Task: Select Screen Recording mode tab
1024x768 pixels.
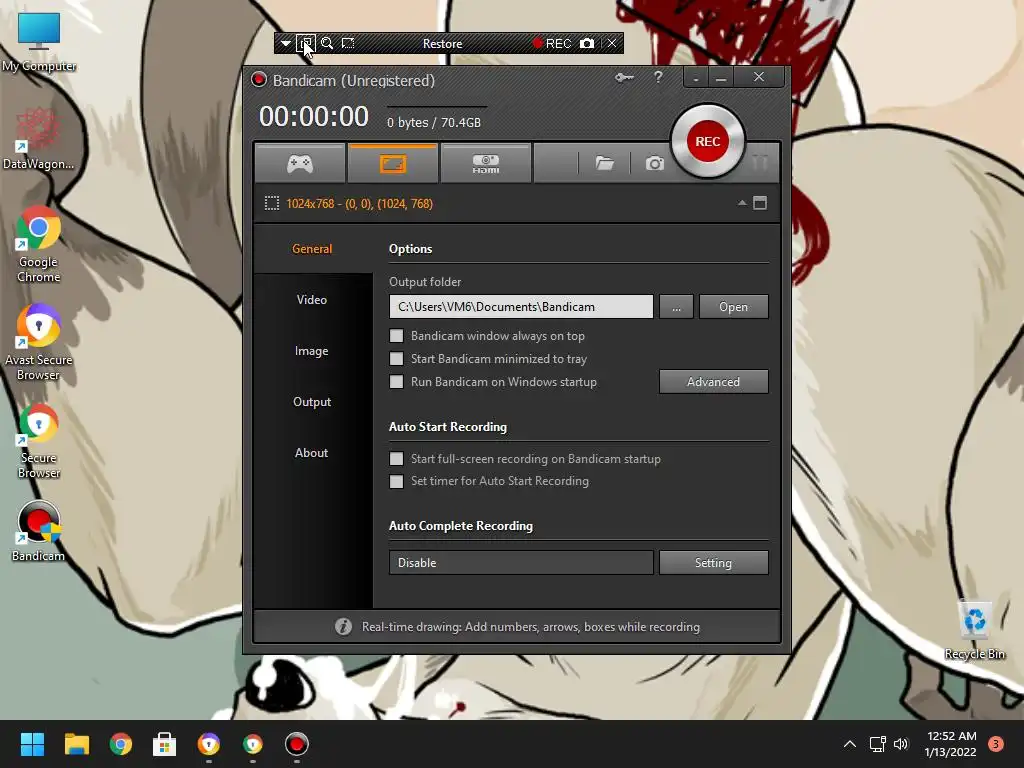Action: 392,163
